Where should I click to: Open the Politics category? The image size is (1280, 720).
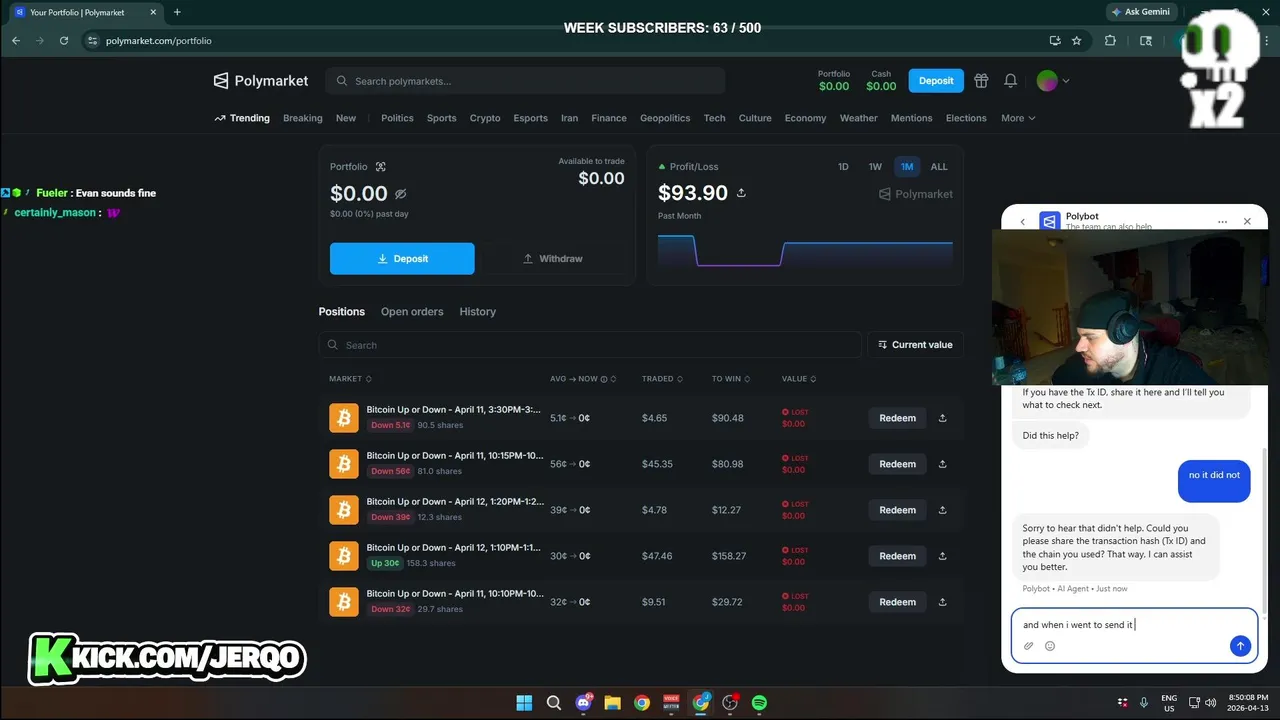pos(397,118)
